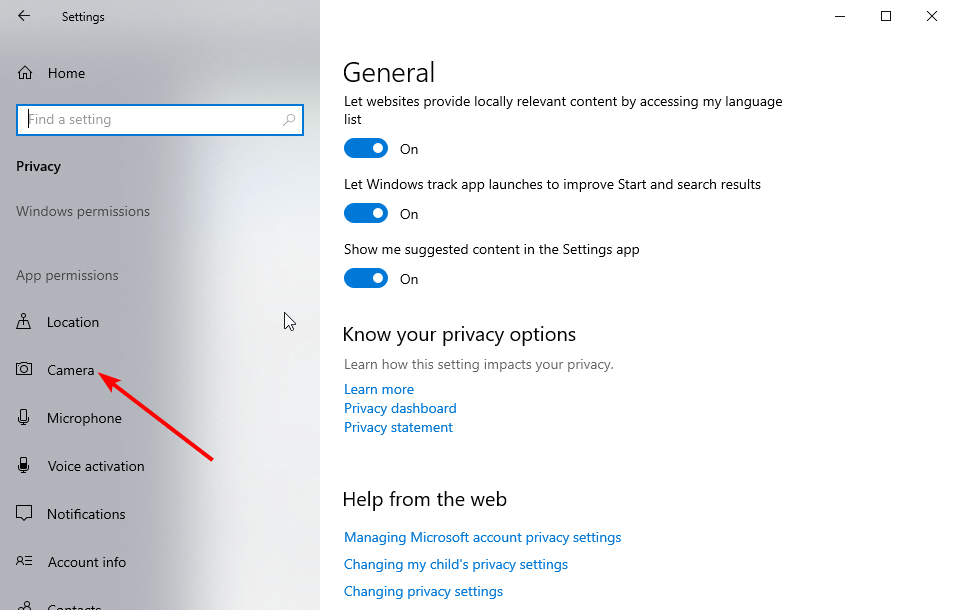This screenshot has width=955, height=610.
Task: Click the Notifications icon in sidebar
Action: click(25, 514)
